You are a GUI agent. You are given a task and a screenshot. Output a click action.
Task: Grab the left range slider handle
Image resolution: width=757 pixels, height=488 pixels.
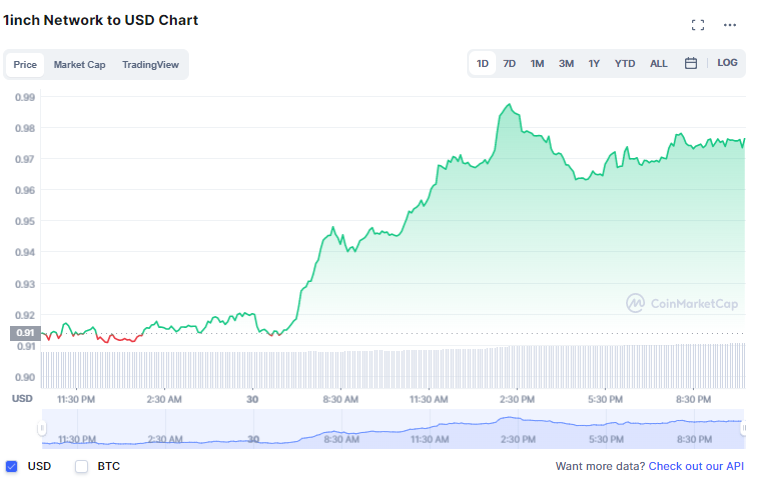click(x=42, y=428)
